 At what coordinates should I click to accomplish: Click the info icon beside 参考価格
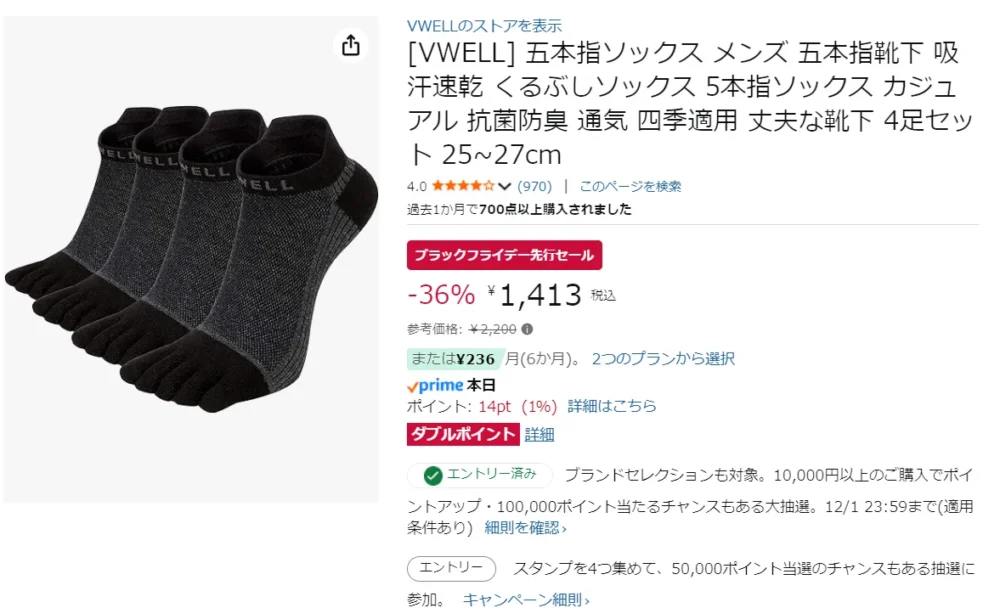tap(527, 329)
